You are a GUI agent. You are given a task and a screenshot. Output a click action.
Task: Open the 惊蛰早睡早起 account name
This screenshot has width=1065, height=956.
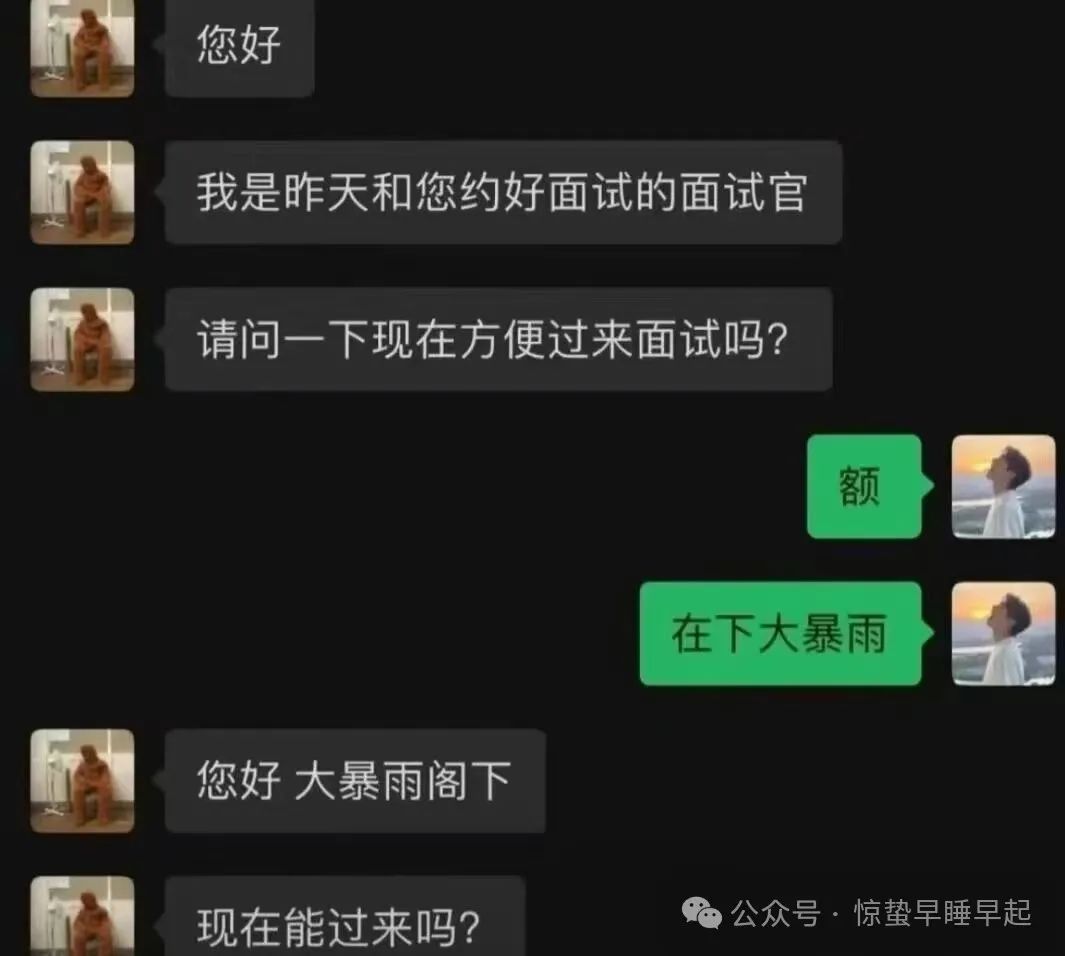pos(943,913)
